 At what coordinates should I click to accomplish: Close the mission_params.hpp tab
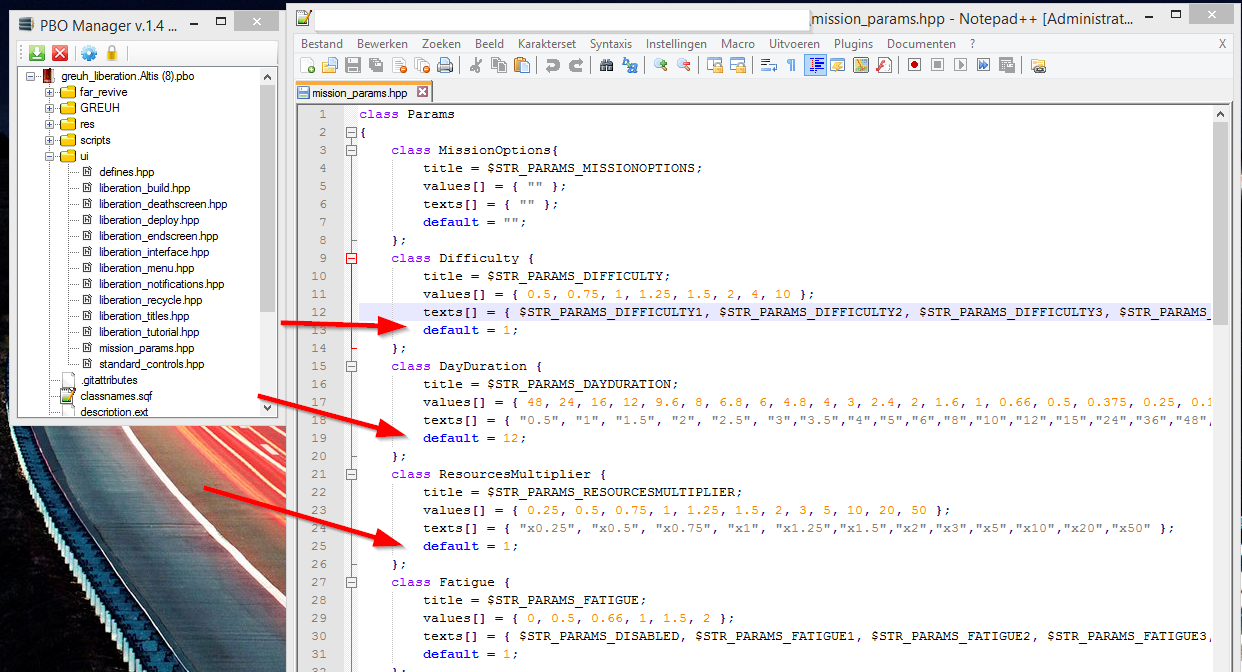click(422, 92)
